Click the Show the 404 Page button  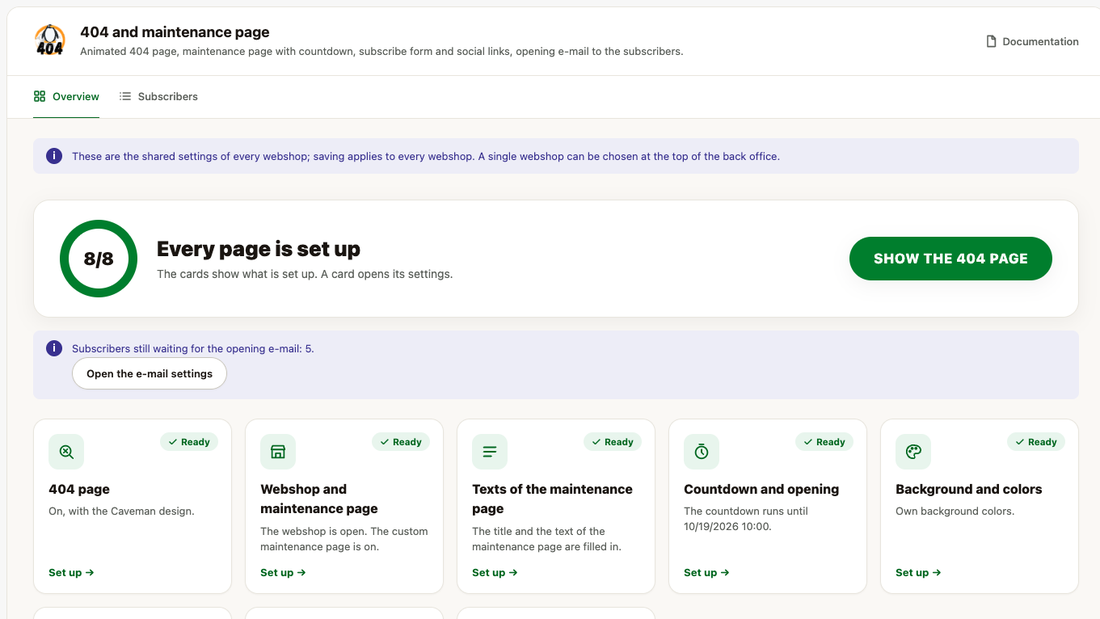pyautogui.click(x=951, y=258)
